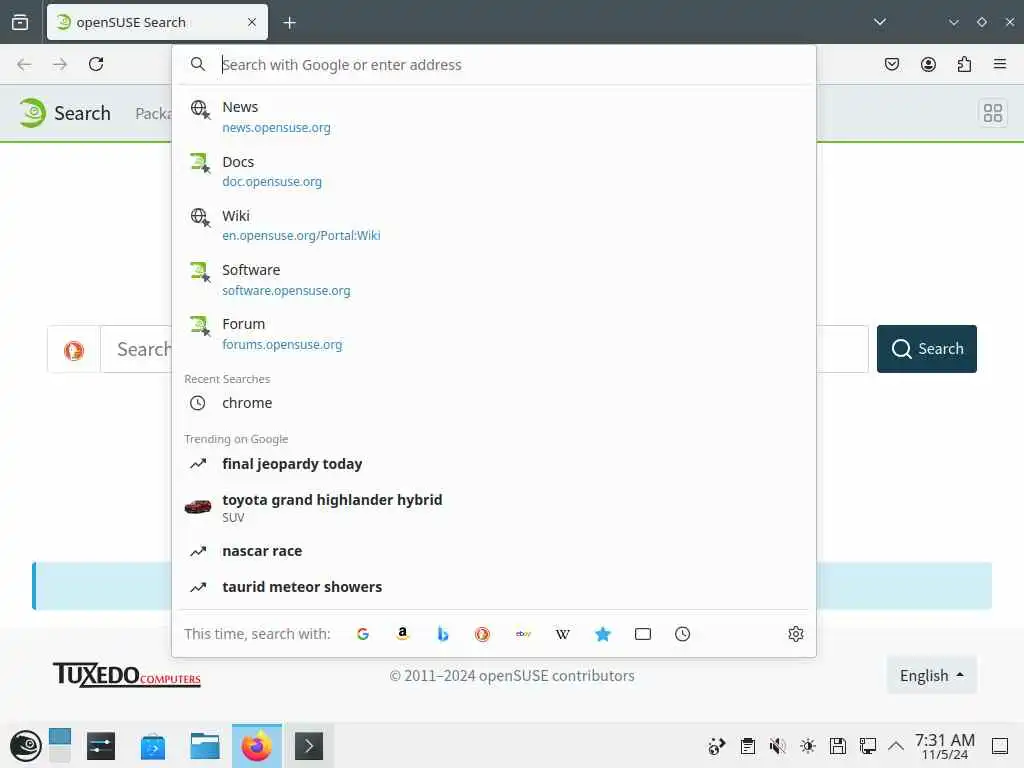Go forward to next page

pos(60,64)
